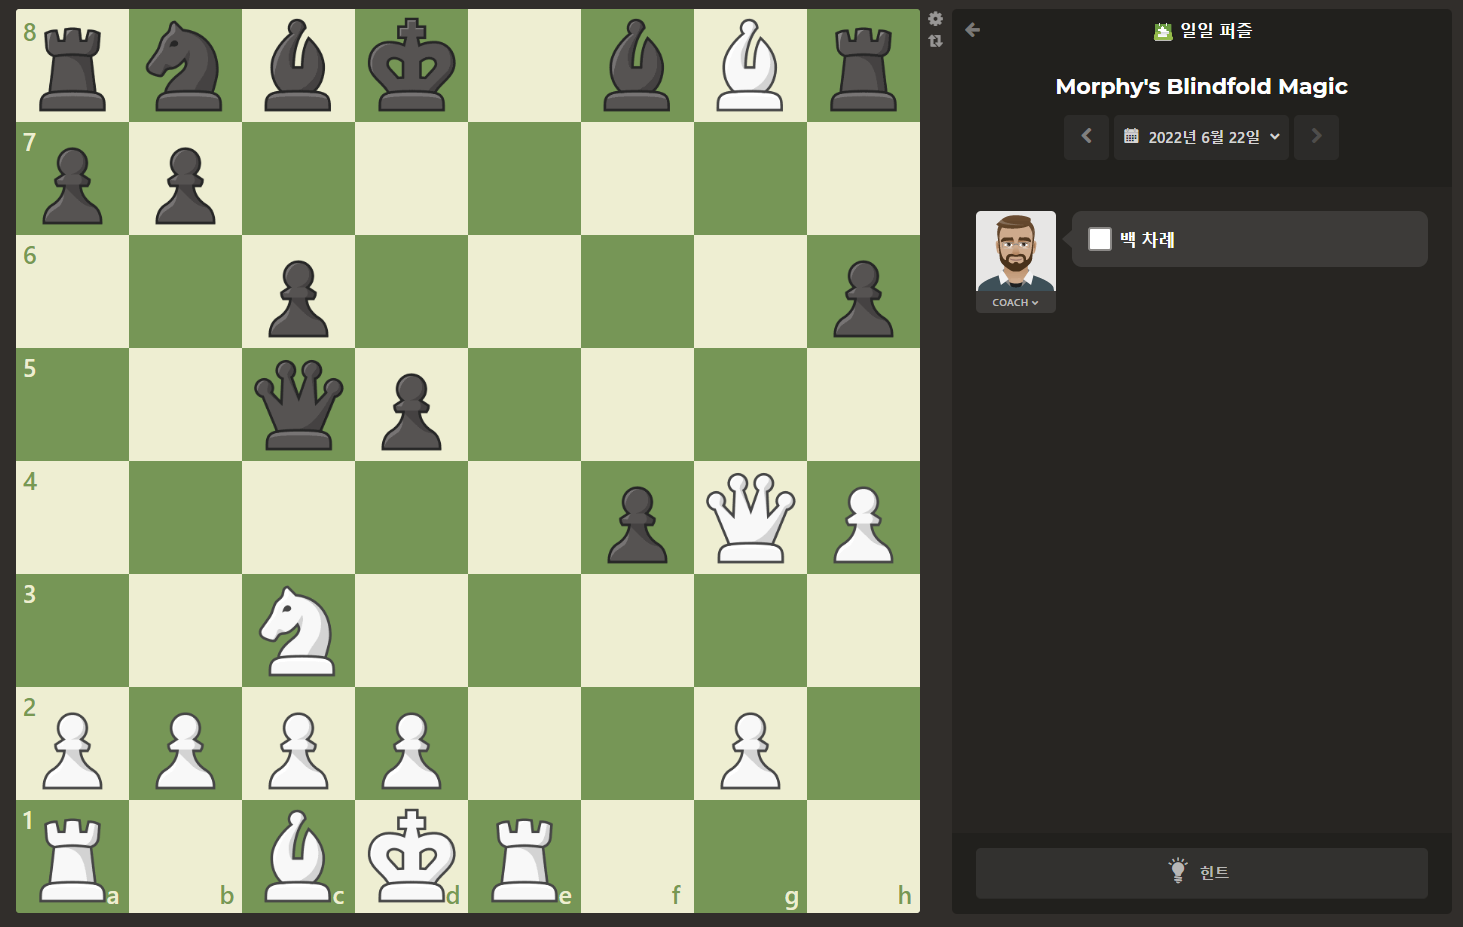
Task: Click the black rook on a8
Action: point(72,65)
